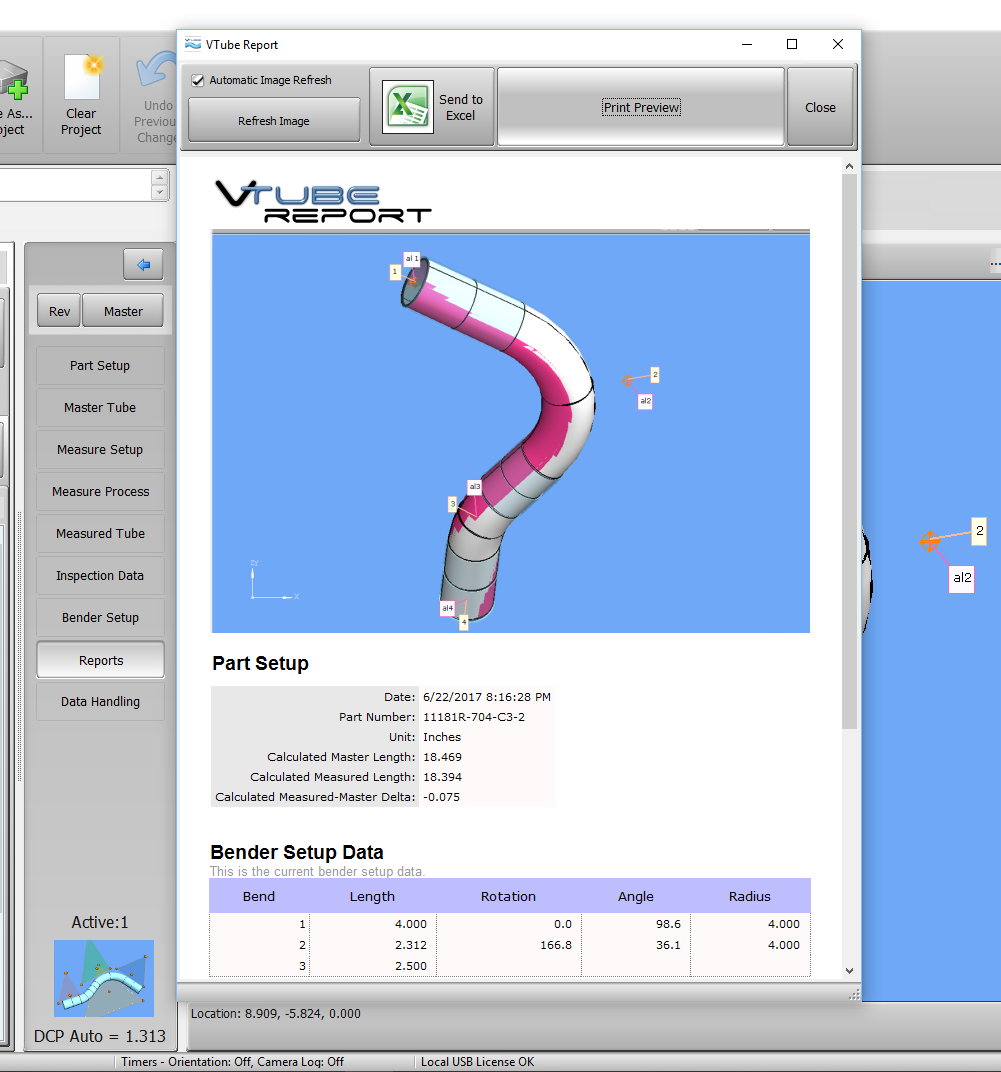Click the orange arrow marker labeled 2
The width and height of the screenshot is (1001, 1072).
(930, 541)
